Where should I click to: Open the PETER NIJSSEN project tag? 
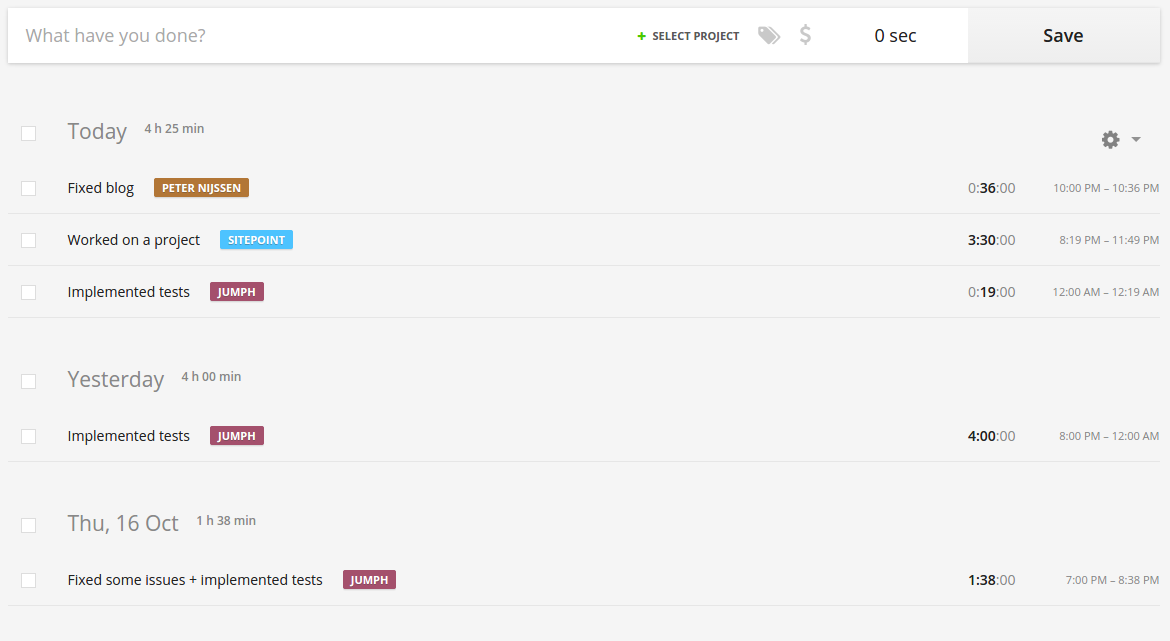click(x=201, y=187)
